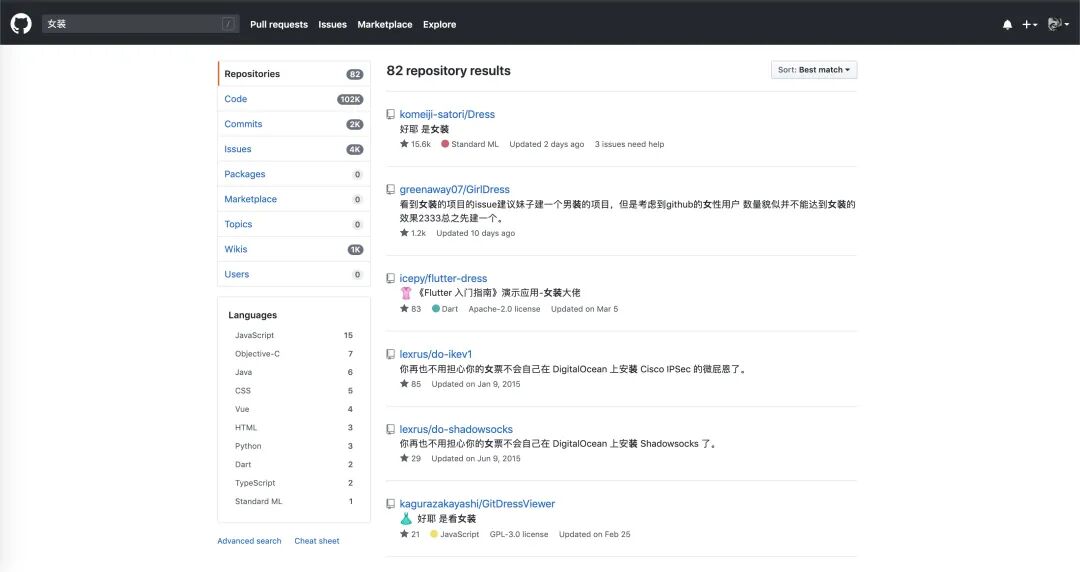Filter results by Dart language in sidebar
1080x572 pixels.
click(x=294, y=464)
